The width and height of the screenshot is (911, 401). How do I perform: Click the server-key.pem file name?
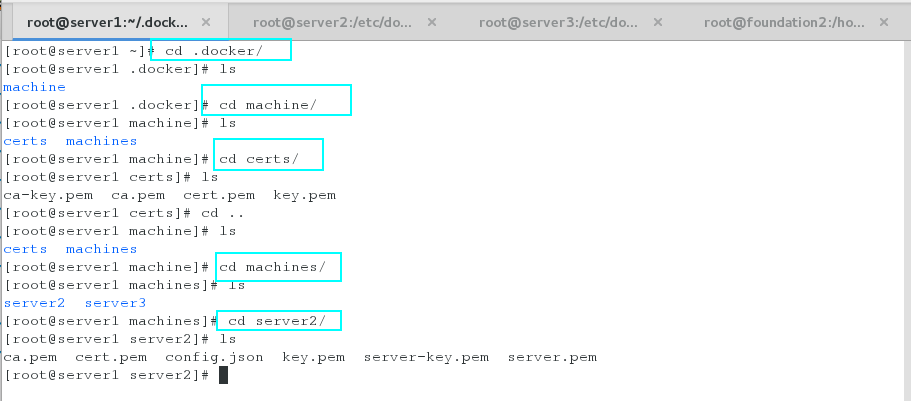click(426, 357)
